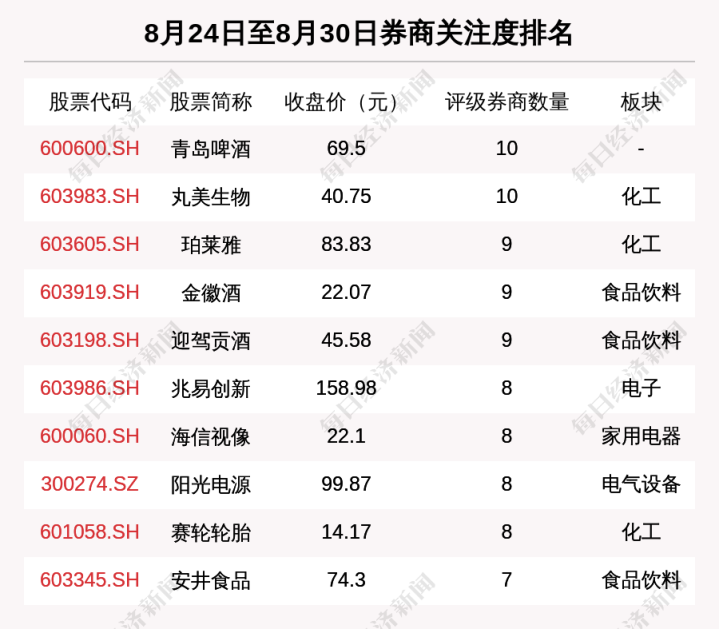This screenshot has width=719, height=629.
Task: Click broker count 8 for 兆易创新
Action: [507, 388]
